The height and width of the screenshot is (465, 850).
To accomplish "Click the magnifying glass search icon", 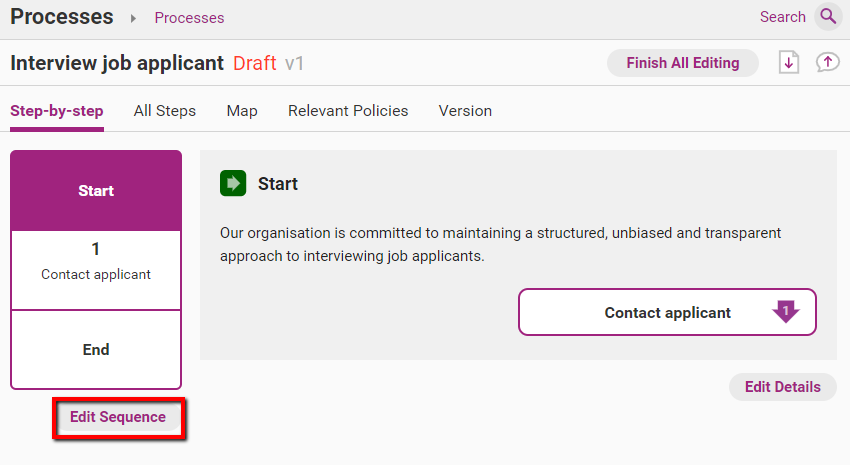I will [x=828, y=17].
